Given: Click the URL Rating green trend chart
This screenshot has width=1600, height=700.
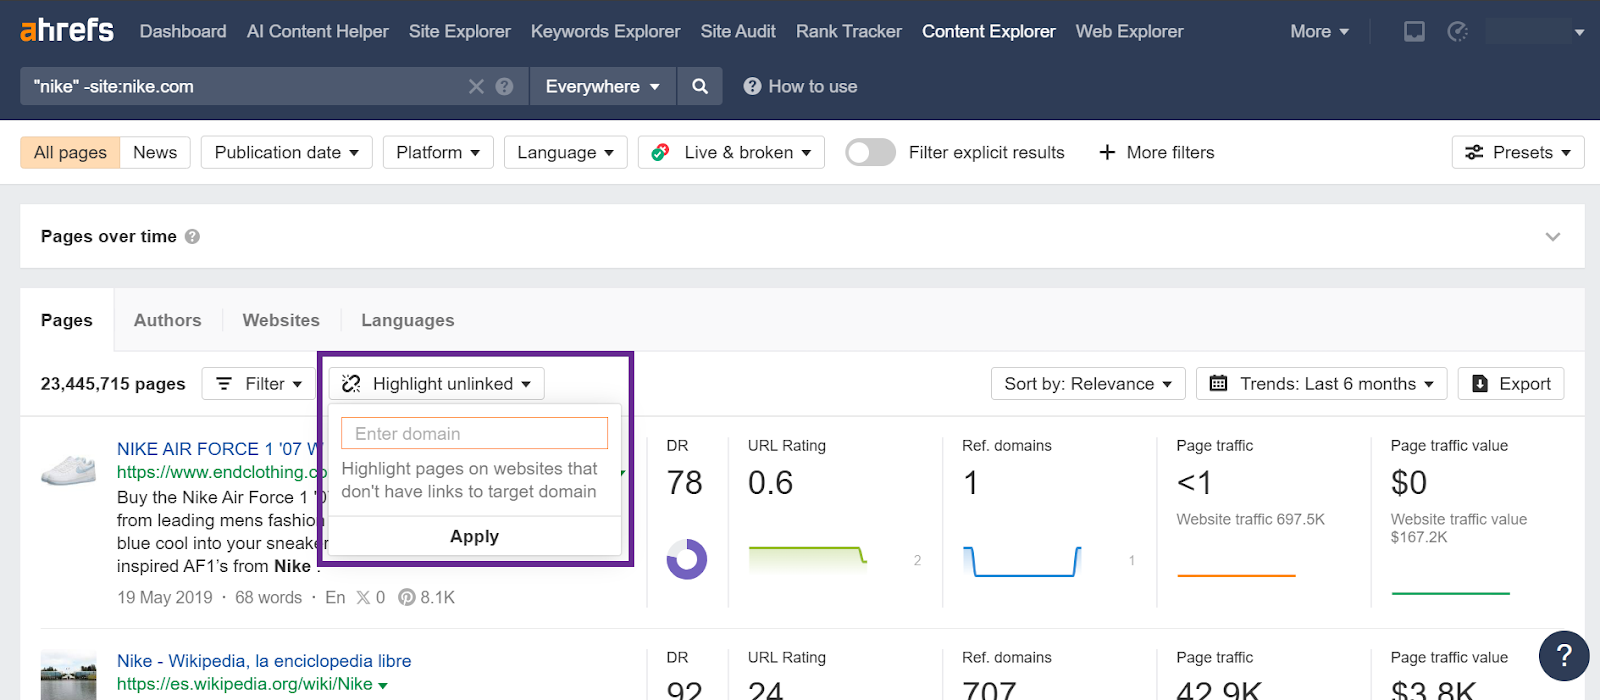Looking at the screenshot, I should tap(807, 558).
